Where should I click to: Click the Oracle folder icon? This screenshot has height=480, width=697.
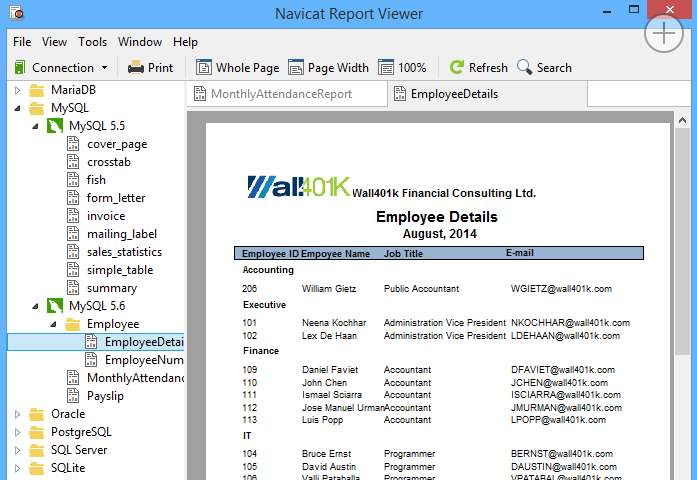tap(36, 414)
